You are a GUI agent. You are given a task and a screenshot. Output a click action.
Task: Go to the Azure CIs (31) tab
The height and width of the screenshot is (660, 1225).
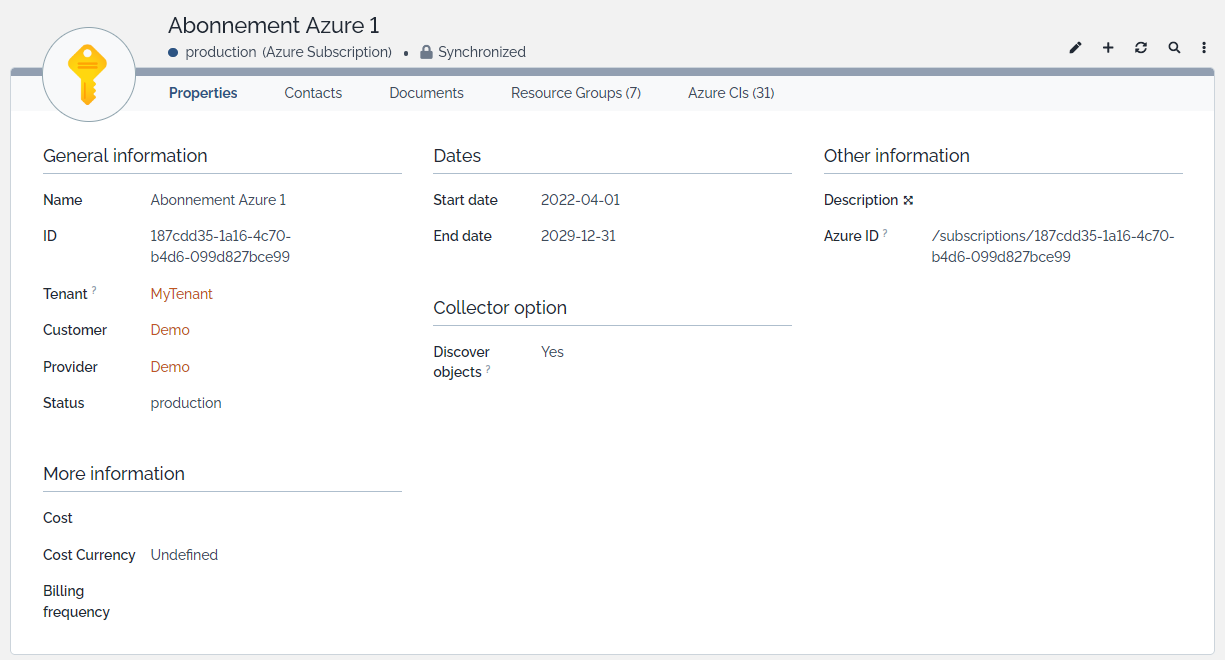tap(730, 93)
